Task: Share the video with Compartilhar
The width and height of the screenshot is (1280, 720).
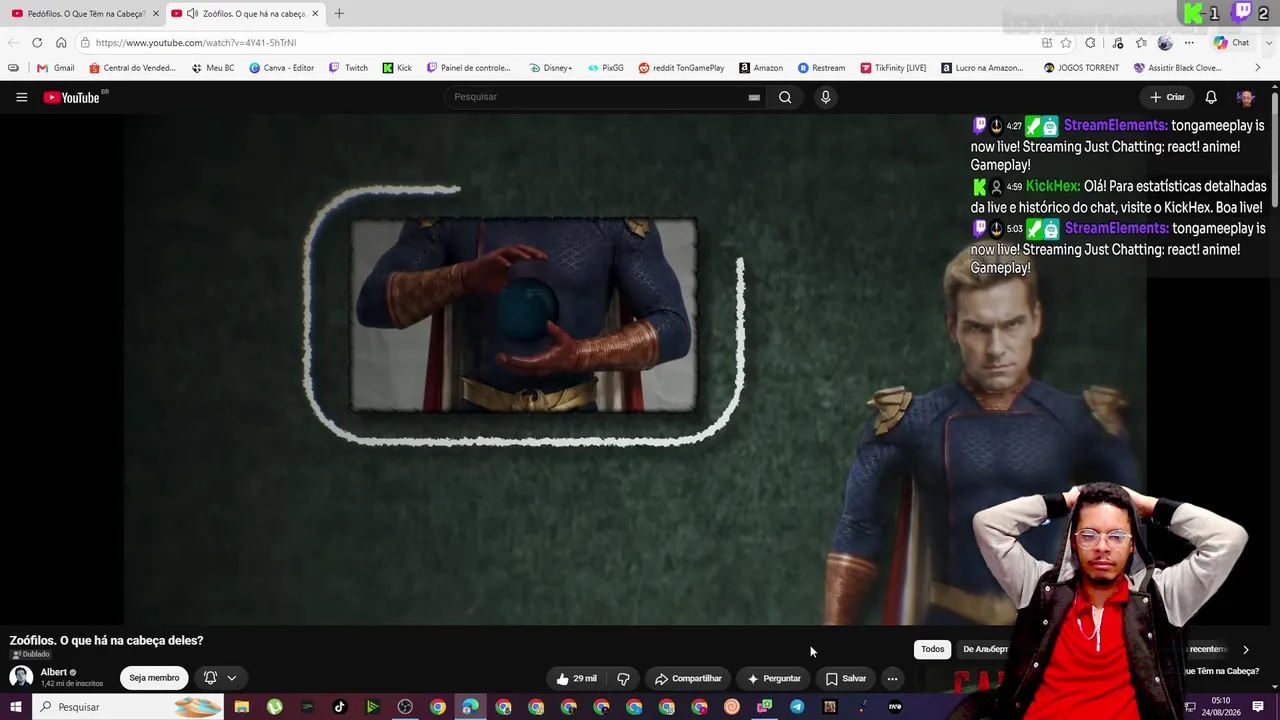Action: click(688, 678)
